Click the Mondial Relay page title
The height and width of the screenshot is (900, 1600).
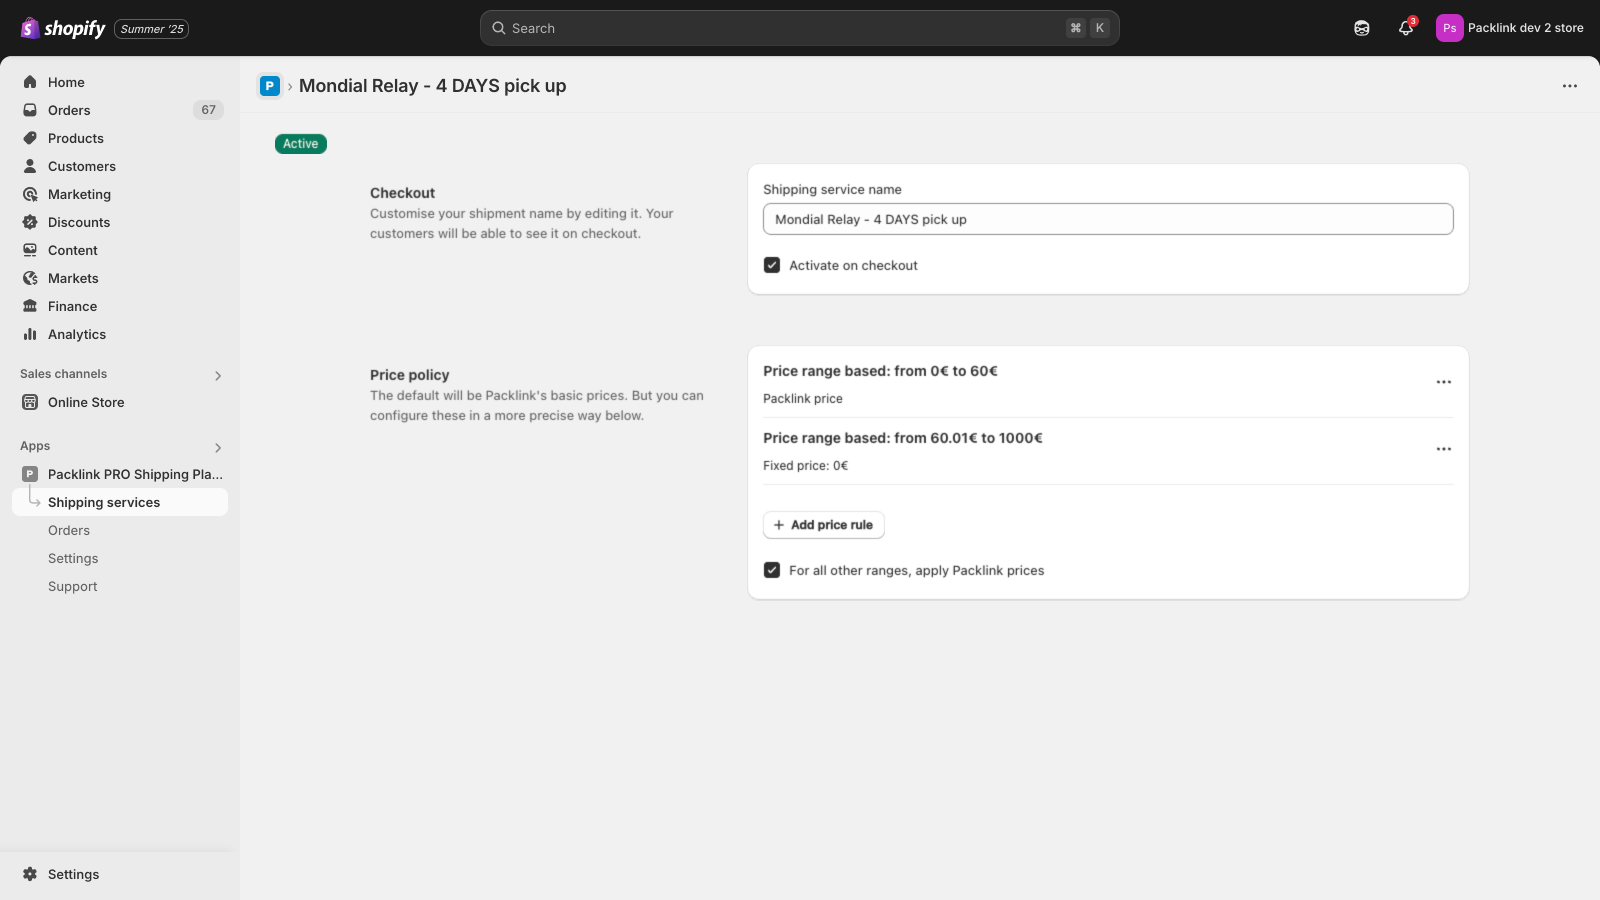[x=433, y=86]
